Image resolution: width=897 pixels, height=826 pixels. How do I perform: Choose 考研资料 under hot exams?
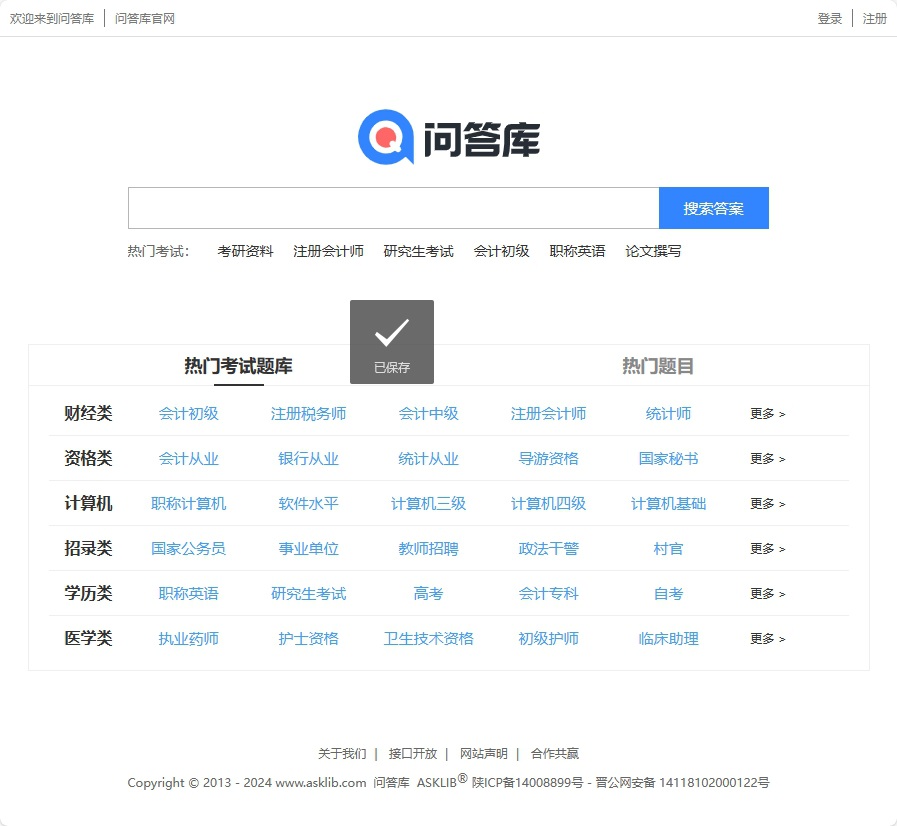pyautogui.click(x=245, y=251)
